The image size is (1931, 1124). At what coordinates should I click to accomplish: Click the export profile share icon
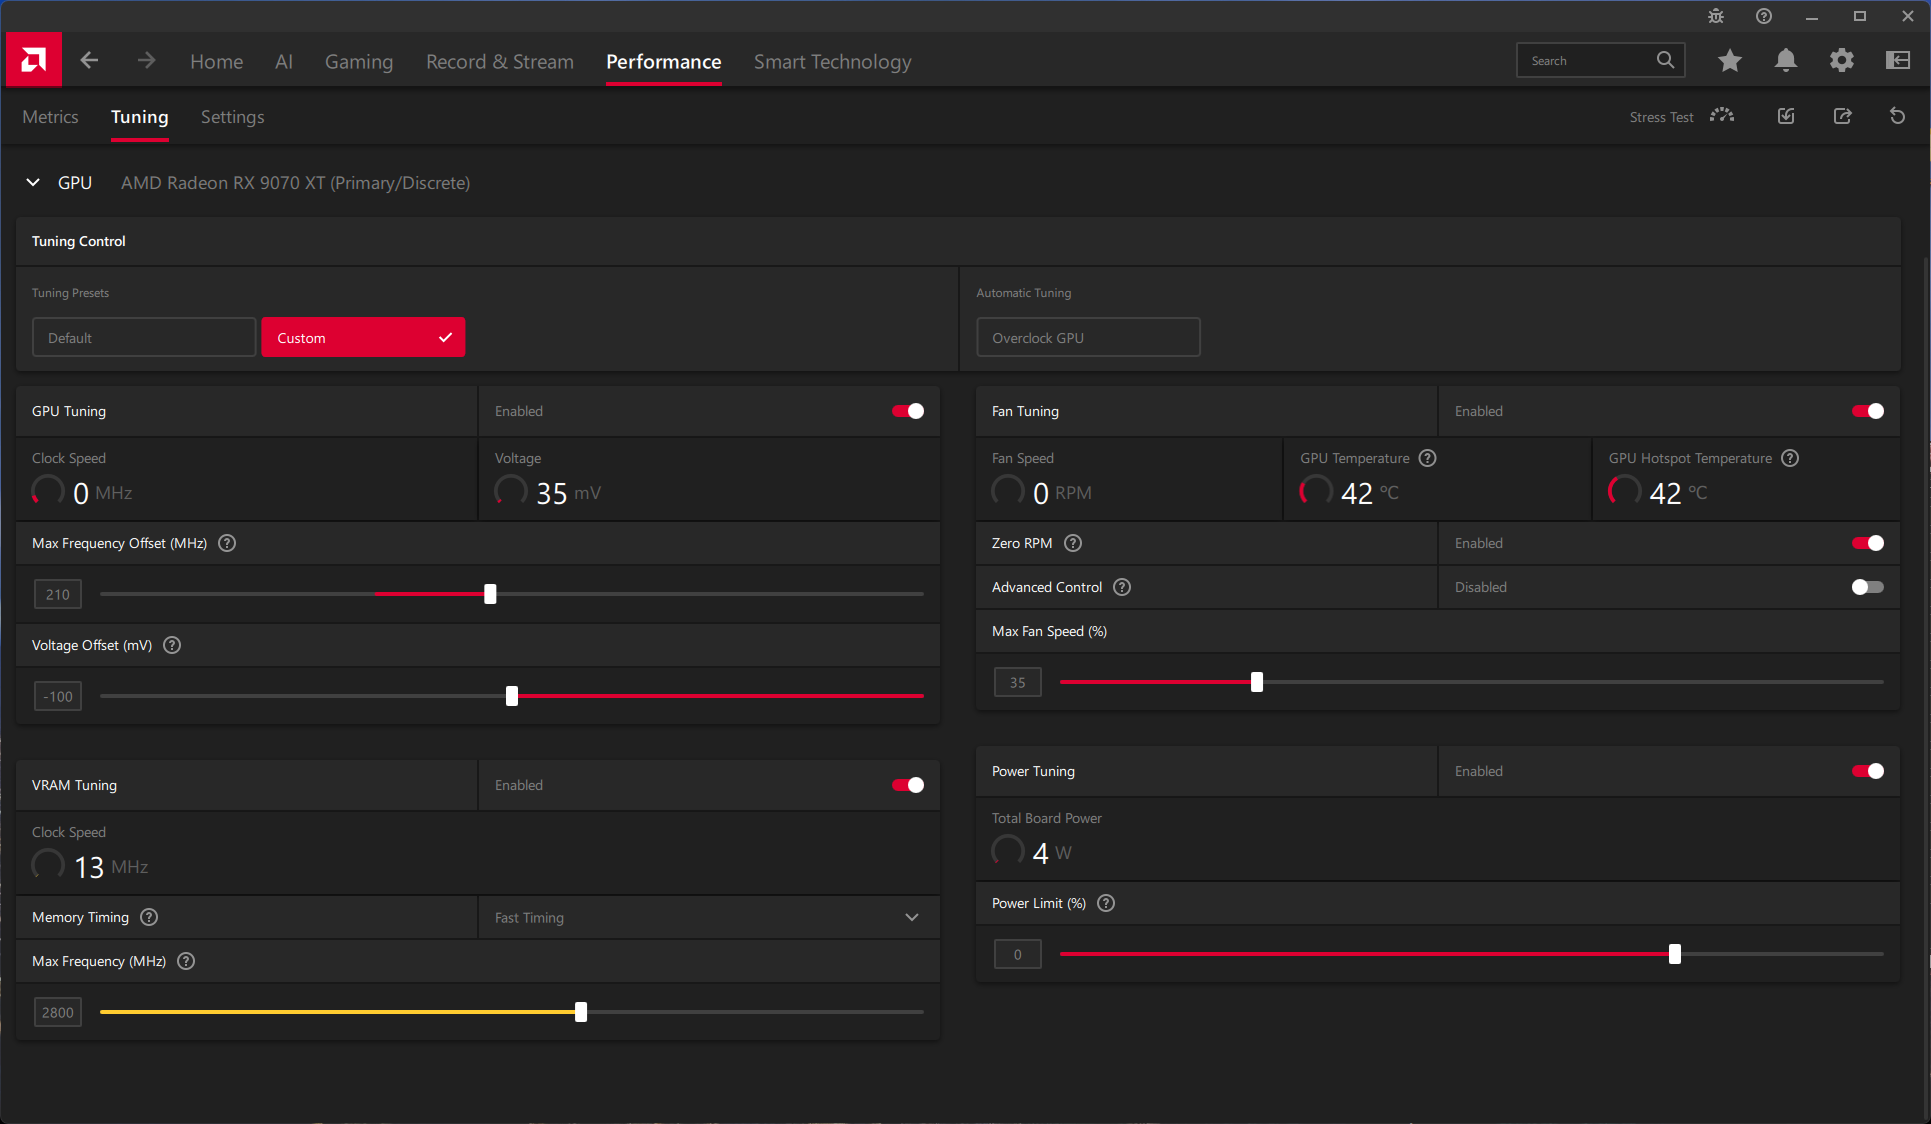1842,116
